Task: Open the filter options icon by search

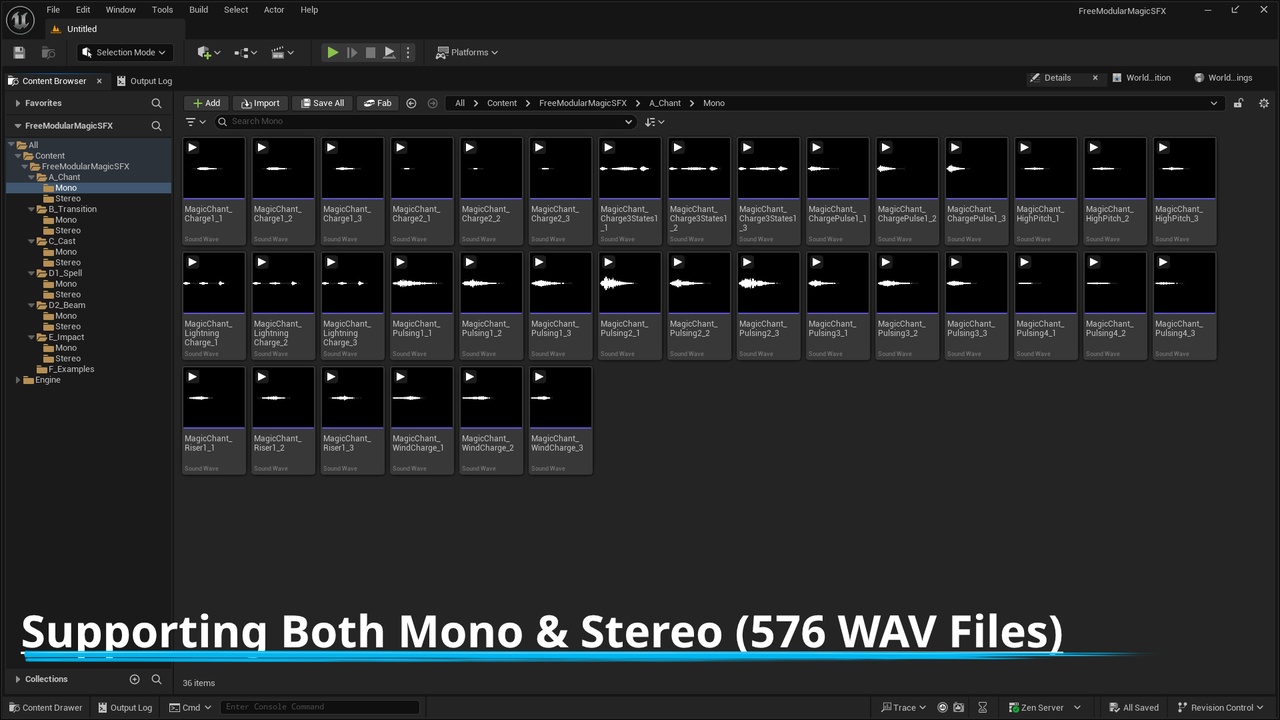Action: click(195, 121)
